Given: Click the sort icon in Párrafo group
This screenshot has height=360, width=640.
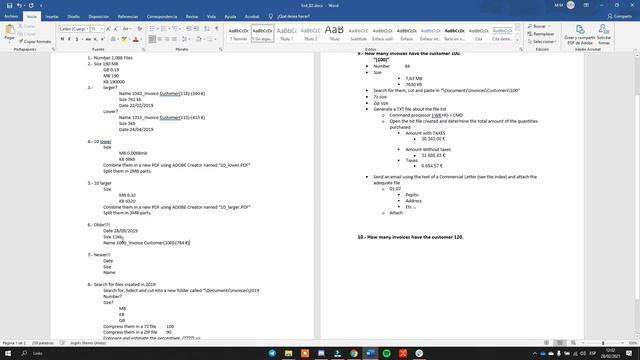Looking at the screenshot, I should tap(207, 29).
